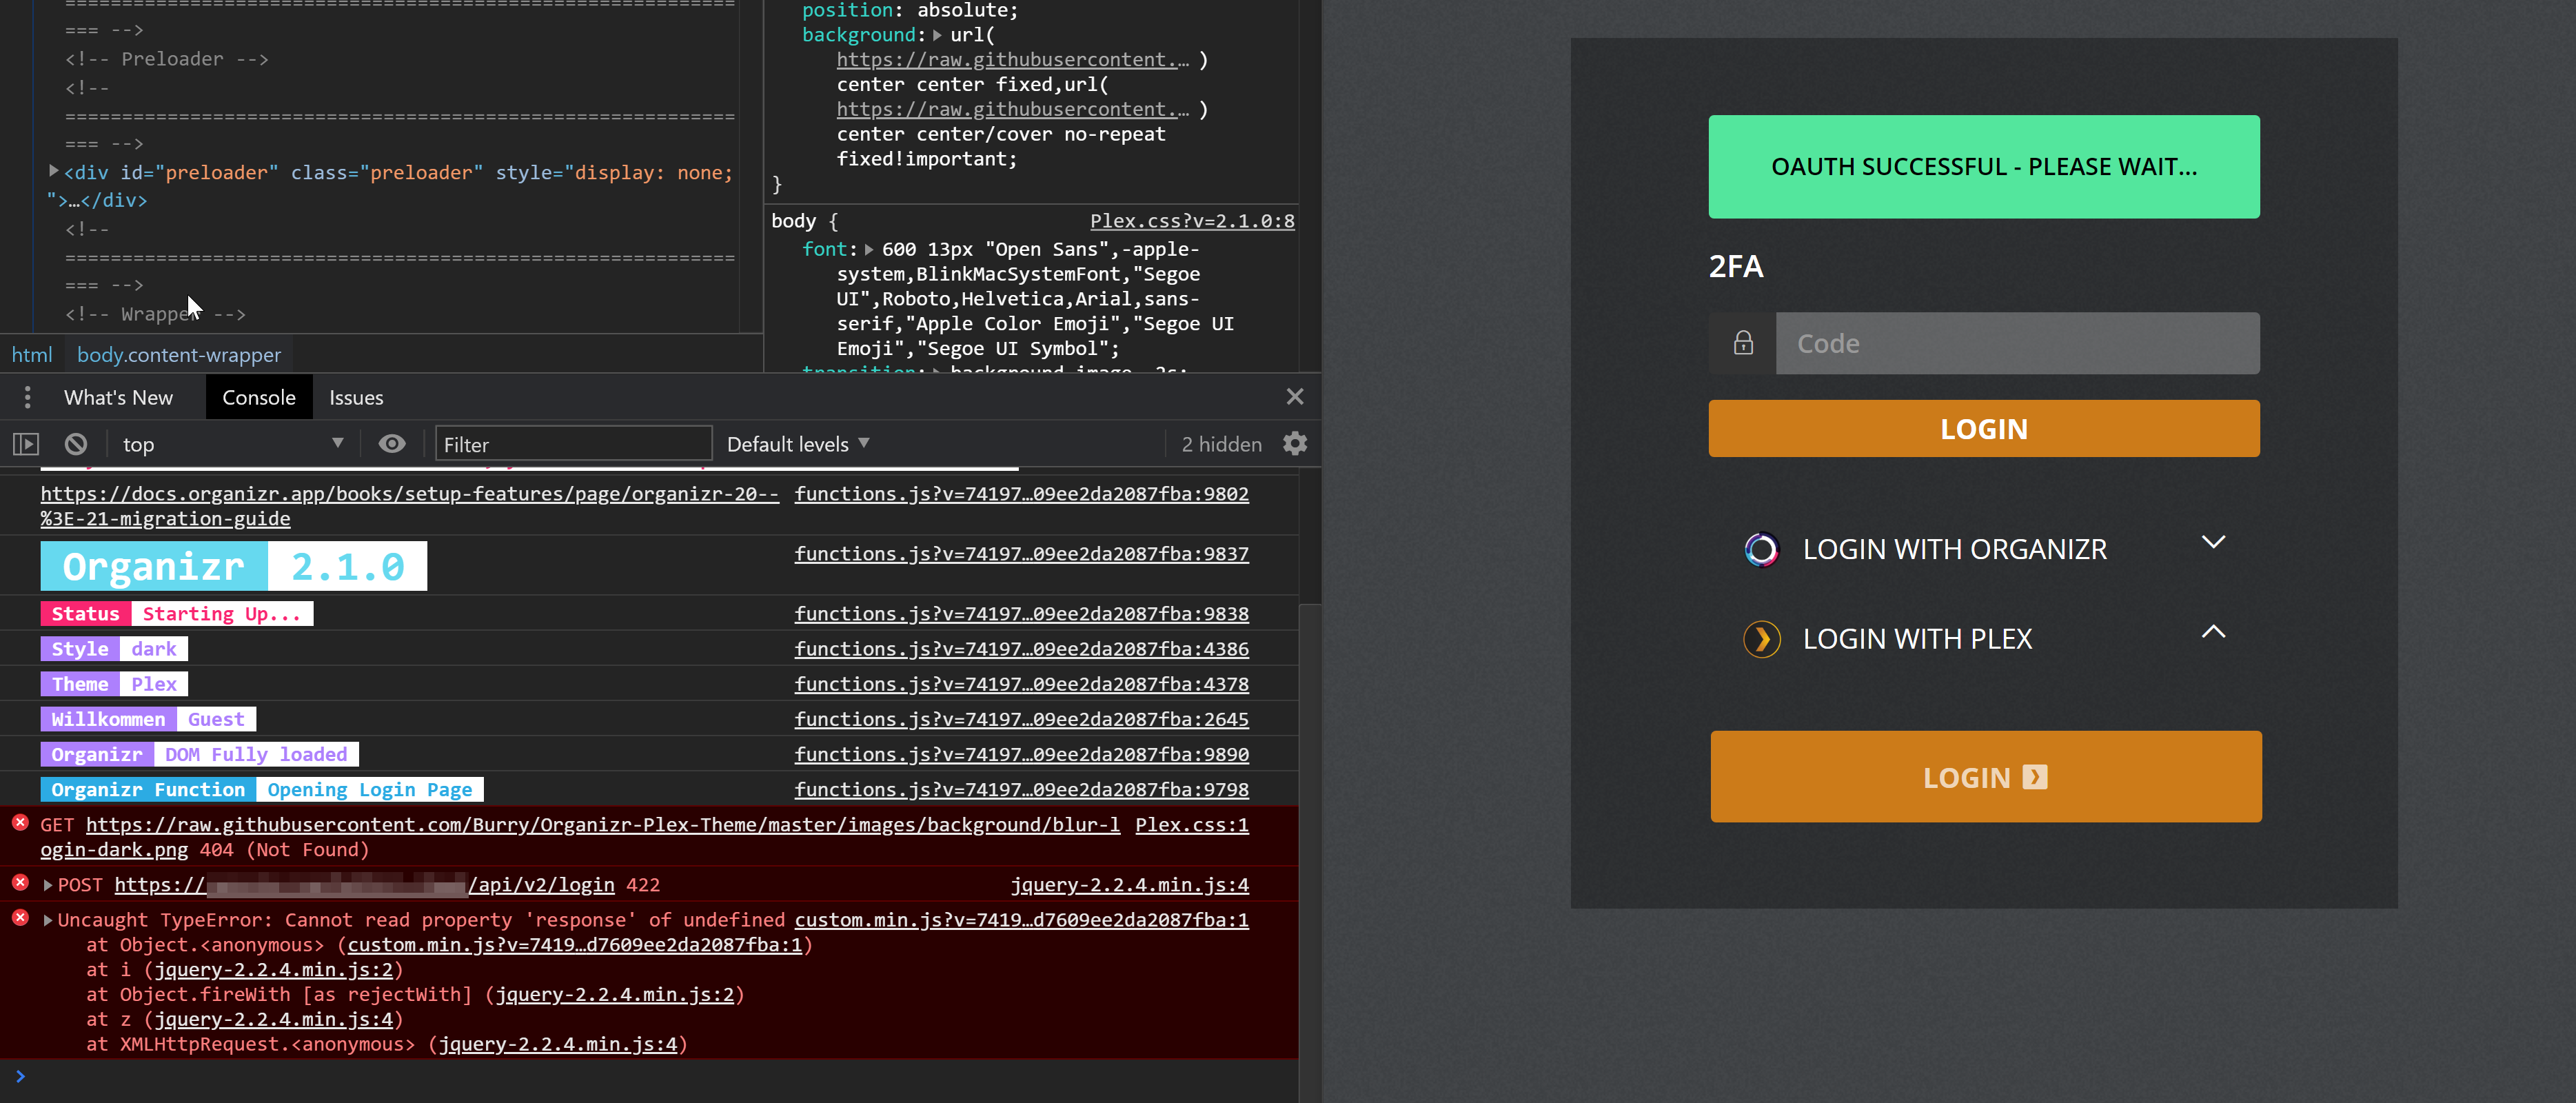Collapse the Login with Plex section

tap(2213, 632)
